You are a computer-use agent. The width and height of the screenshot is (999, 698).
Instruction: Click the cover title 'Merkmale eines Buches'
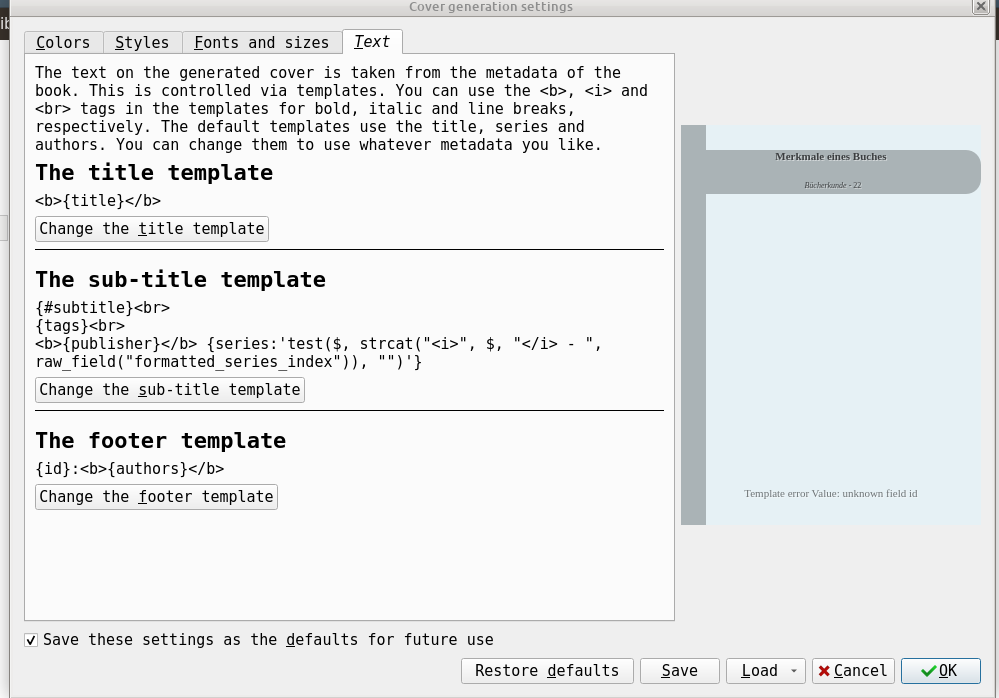[x=830, y=157]
